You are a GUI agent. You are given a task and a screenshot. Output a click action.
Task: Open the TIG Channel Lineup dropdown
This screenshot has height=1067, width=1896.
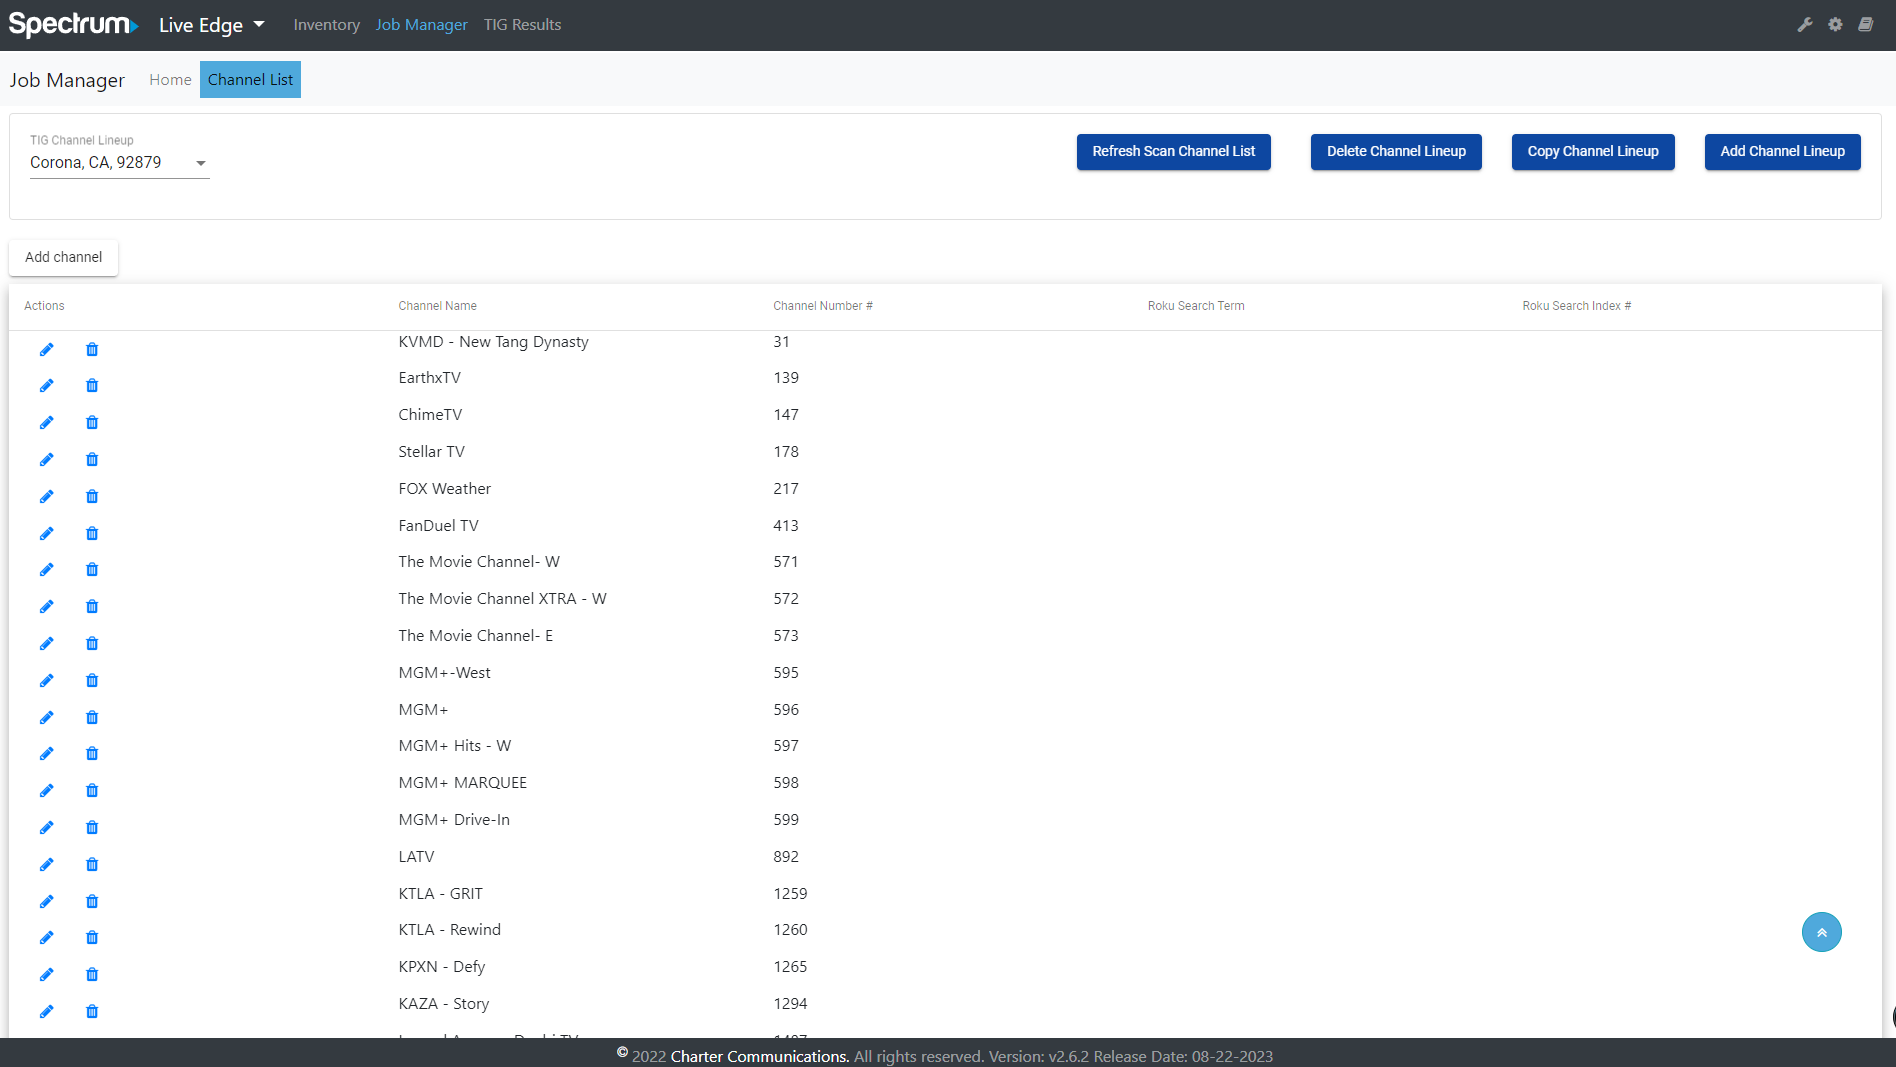pyautogui.click(x=120, y=163)
